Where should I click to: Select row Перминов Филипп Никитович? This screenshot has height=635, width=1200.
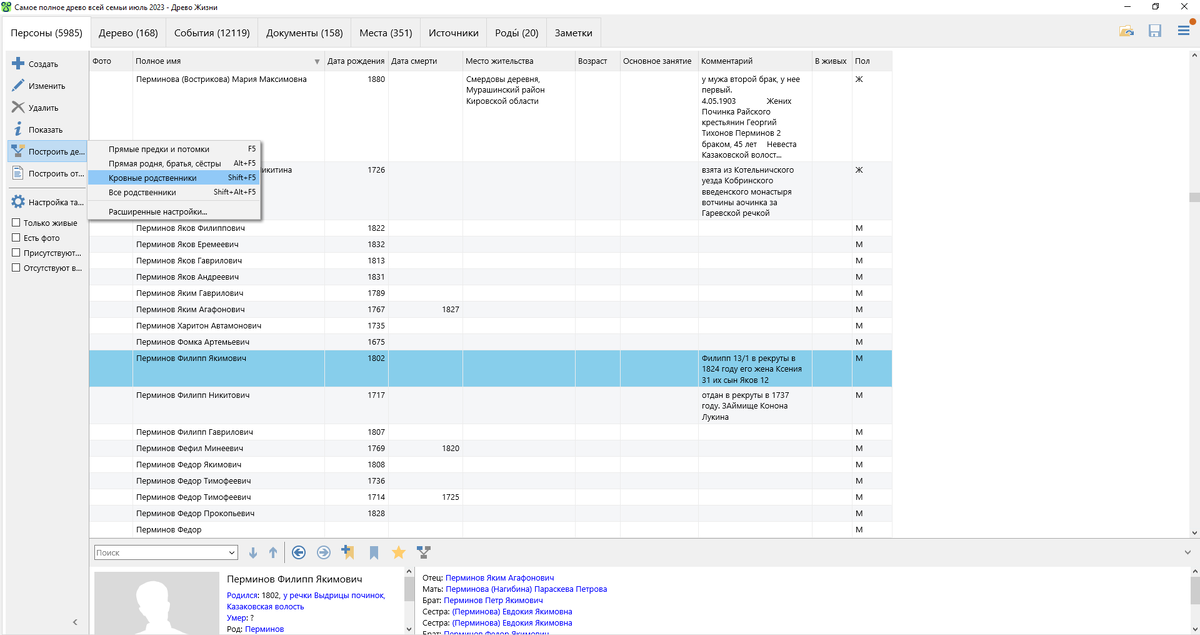click(490, 406)
